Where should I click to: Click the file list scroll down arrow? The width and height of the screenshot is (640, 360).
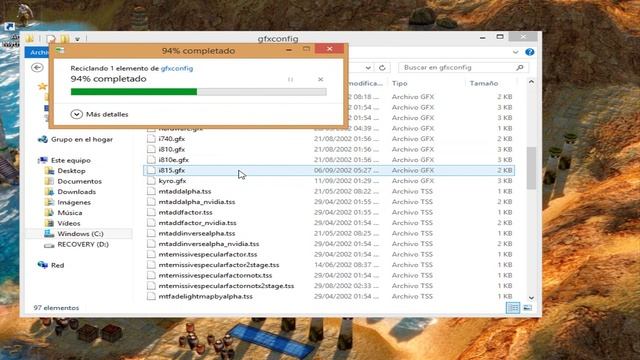(531, 298)
